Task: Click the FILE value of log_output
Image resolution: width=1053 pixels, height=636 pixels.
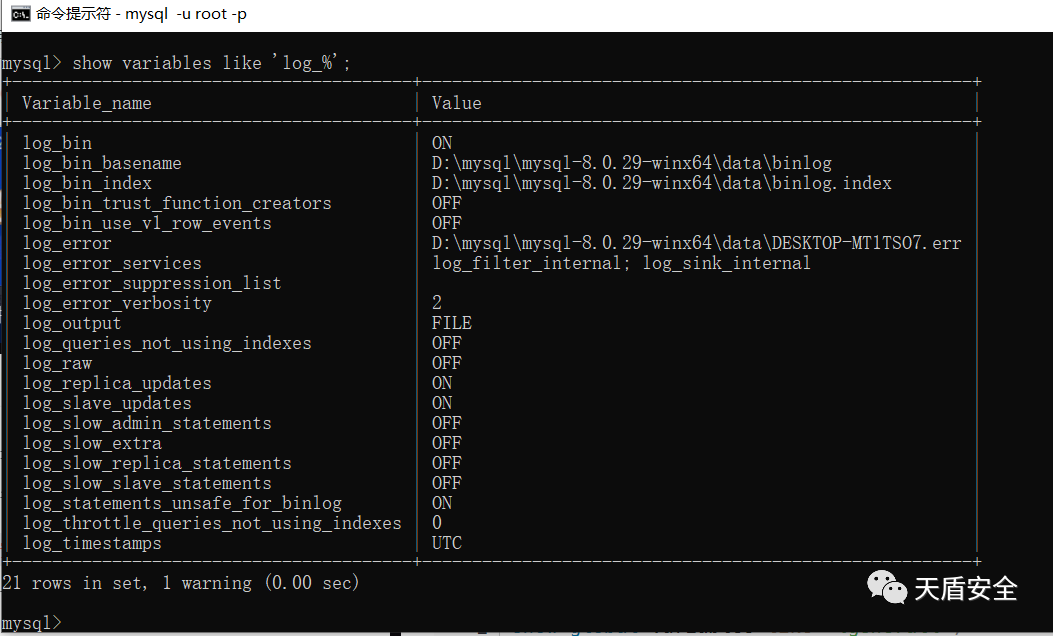Action: click(451, 323)
